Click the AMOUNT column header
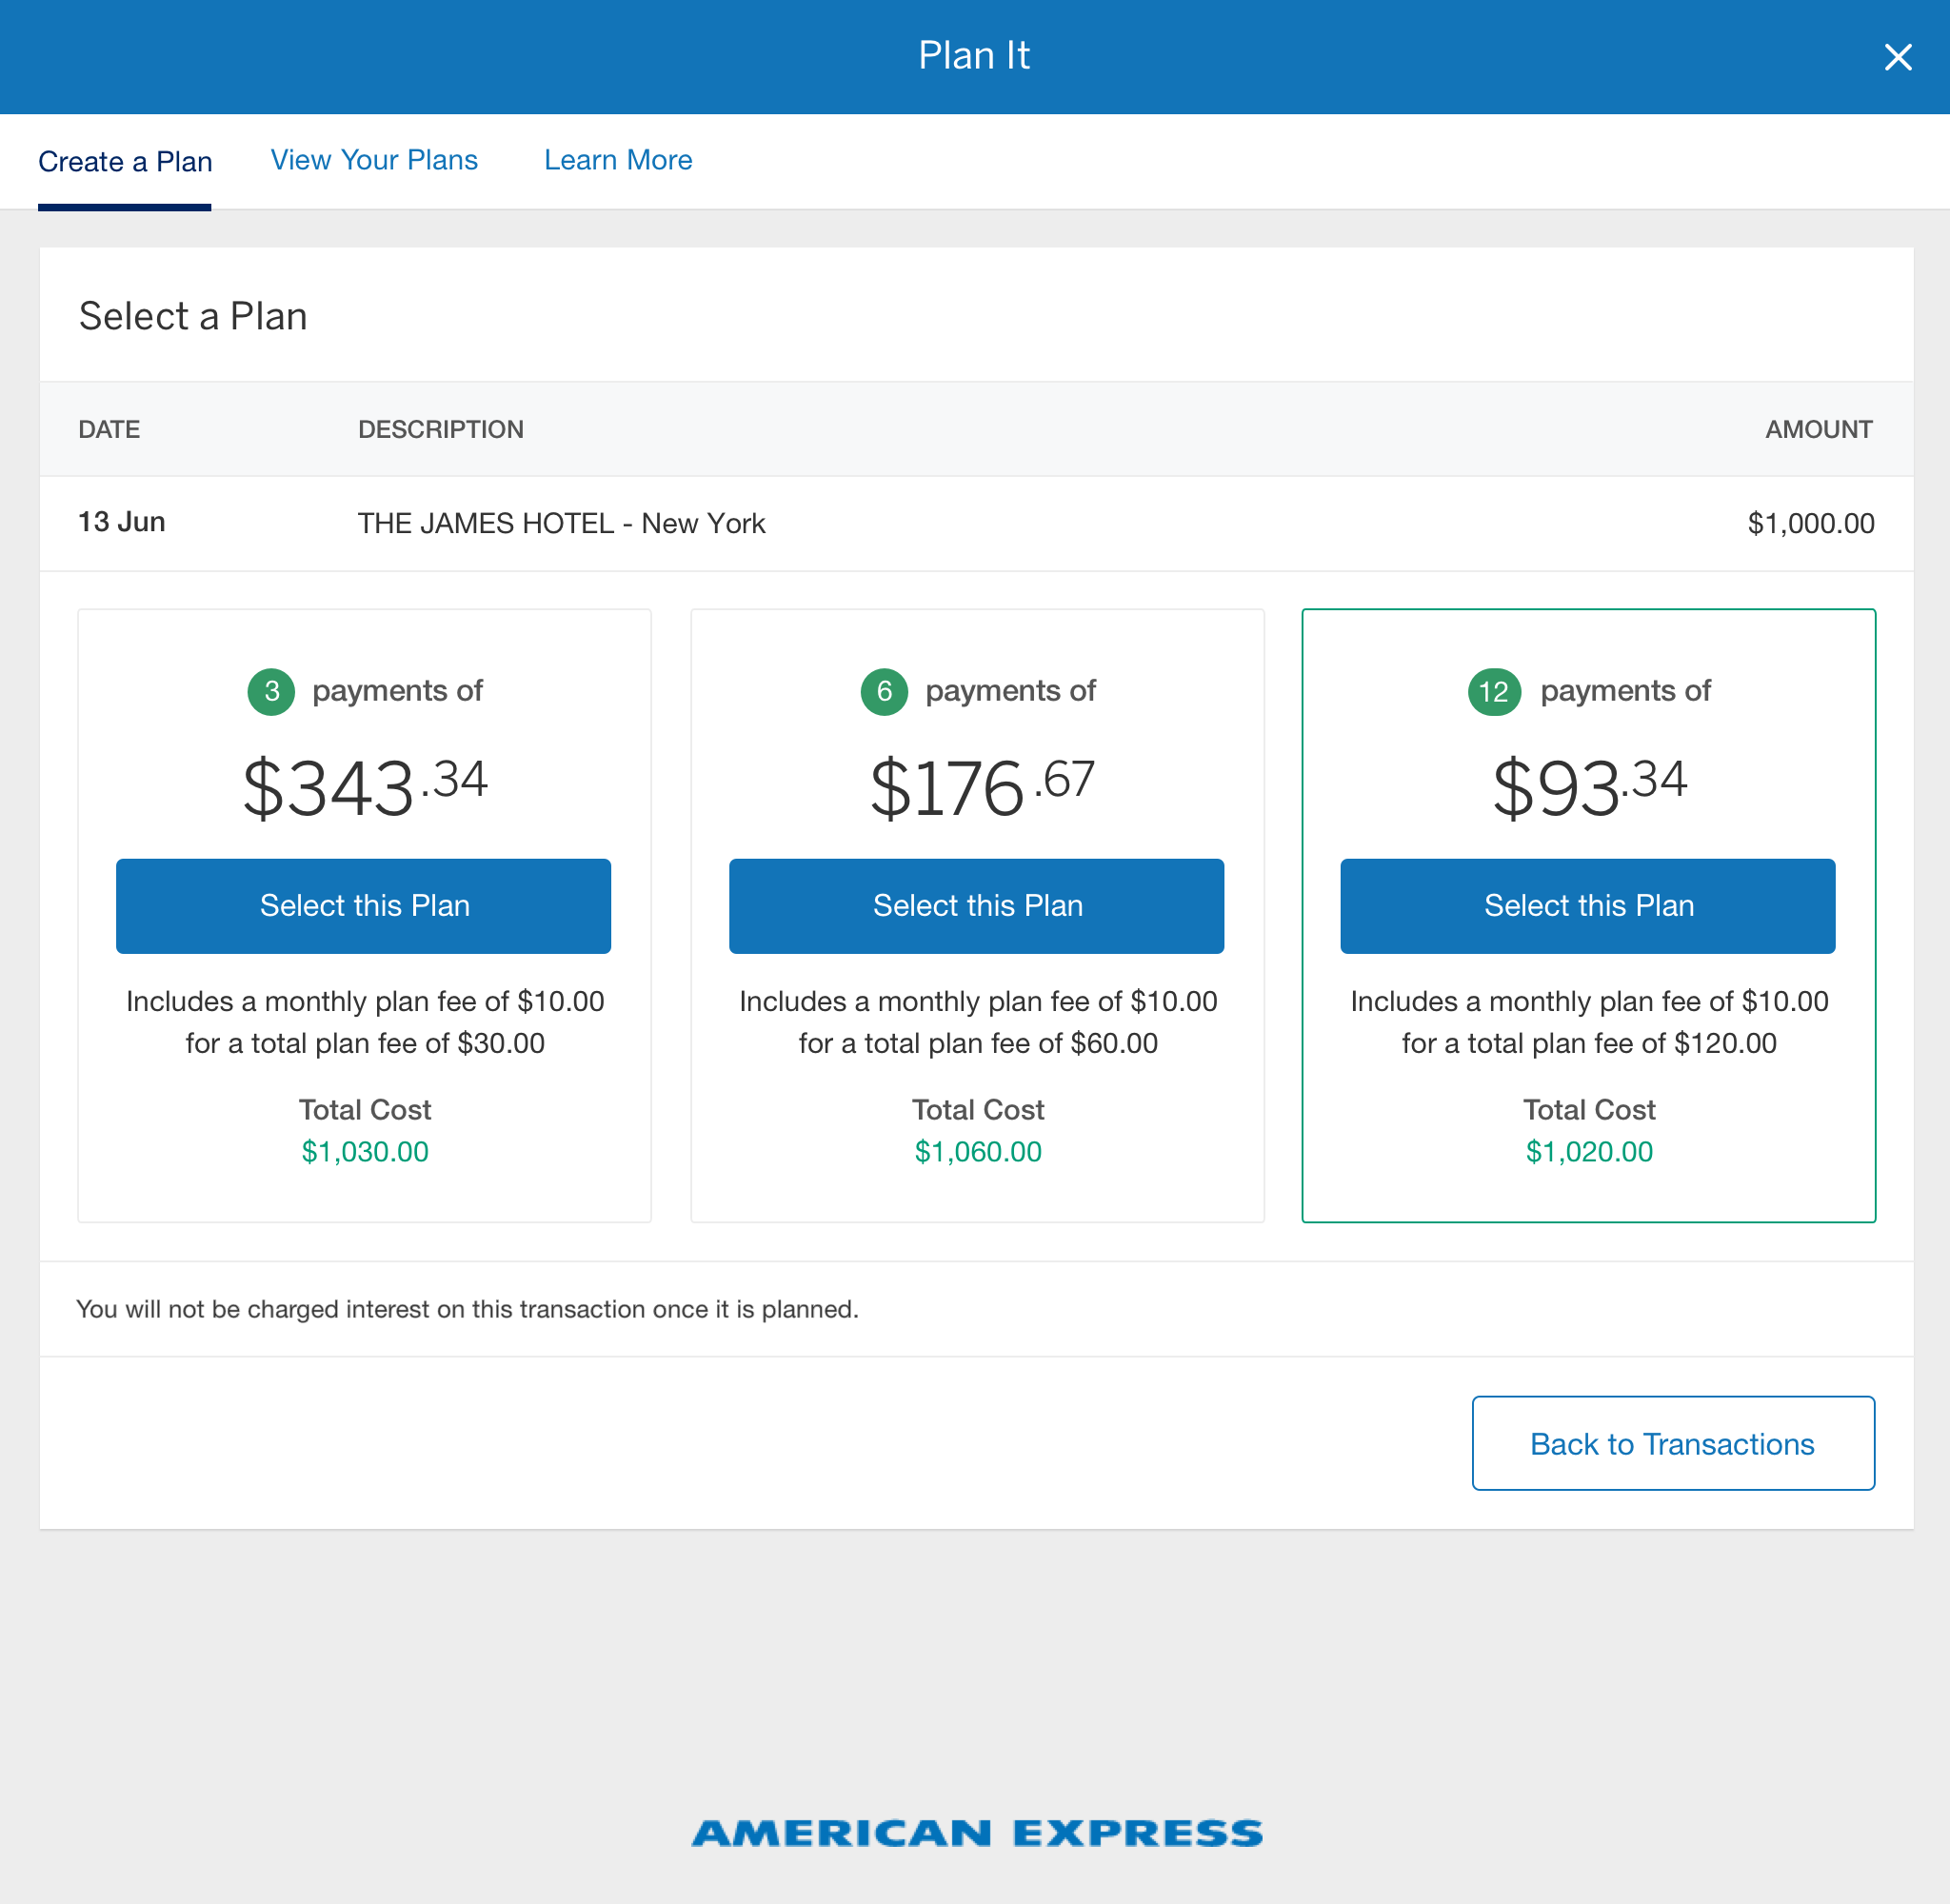The width and height of the screenshot is (1950, 1904). (1817, 429)
